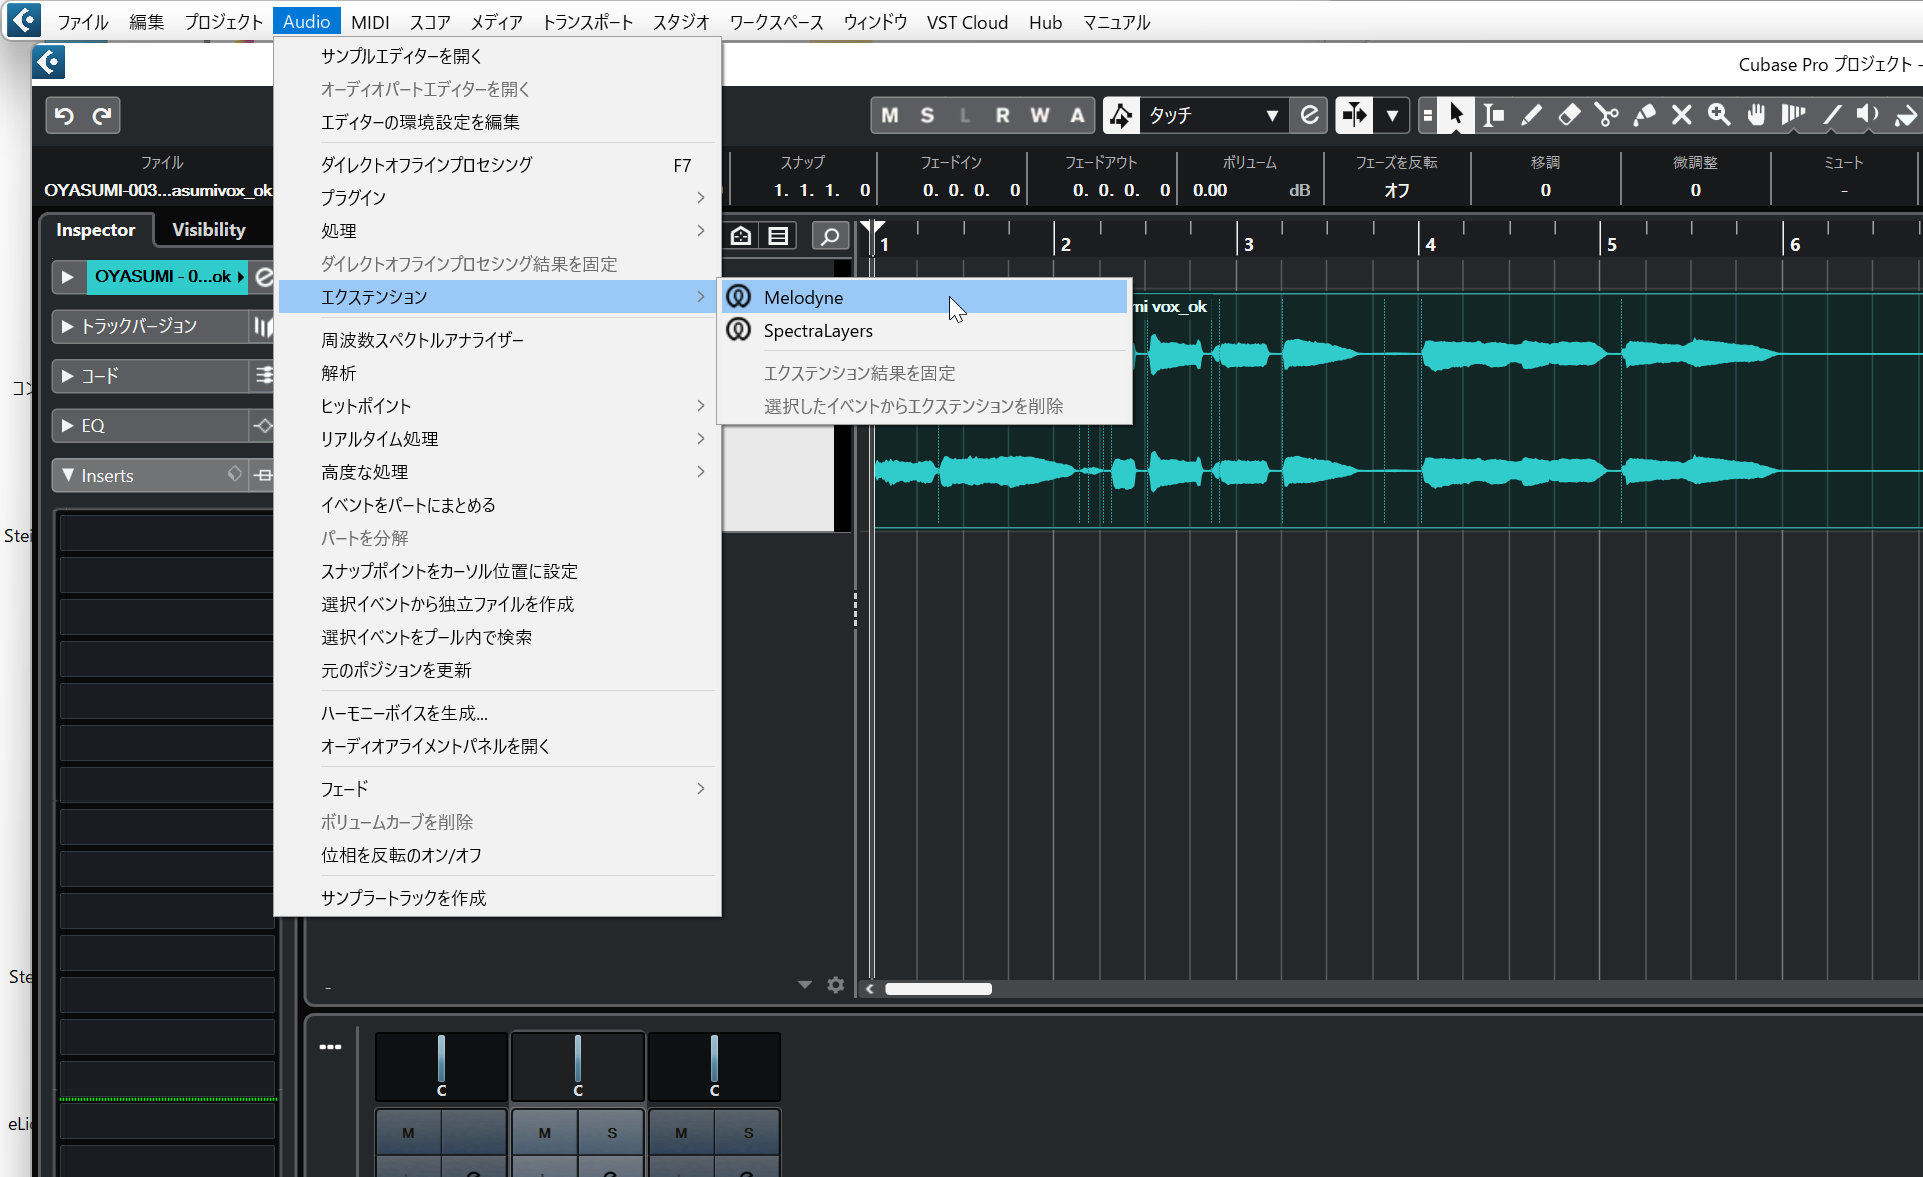Select ハーモニーボイスを生成... menu item
Screen dimensions: 1923x1177
(497, 713)
